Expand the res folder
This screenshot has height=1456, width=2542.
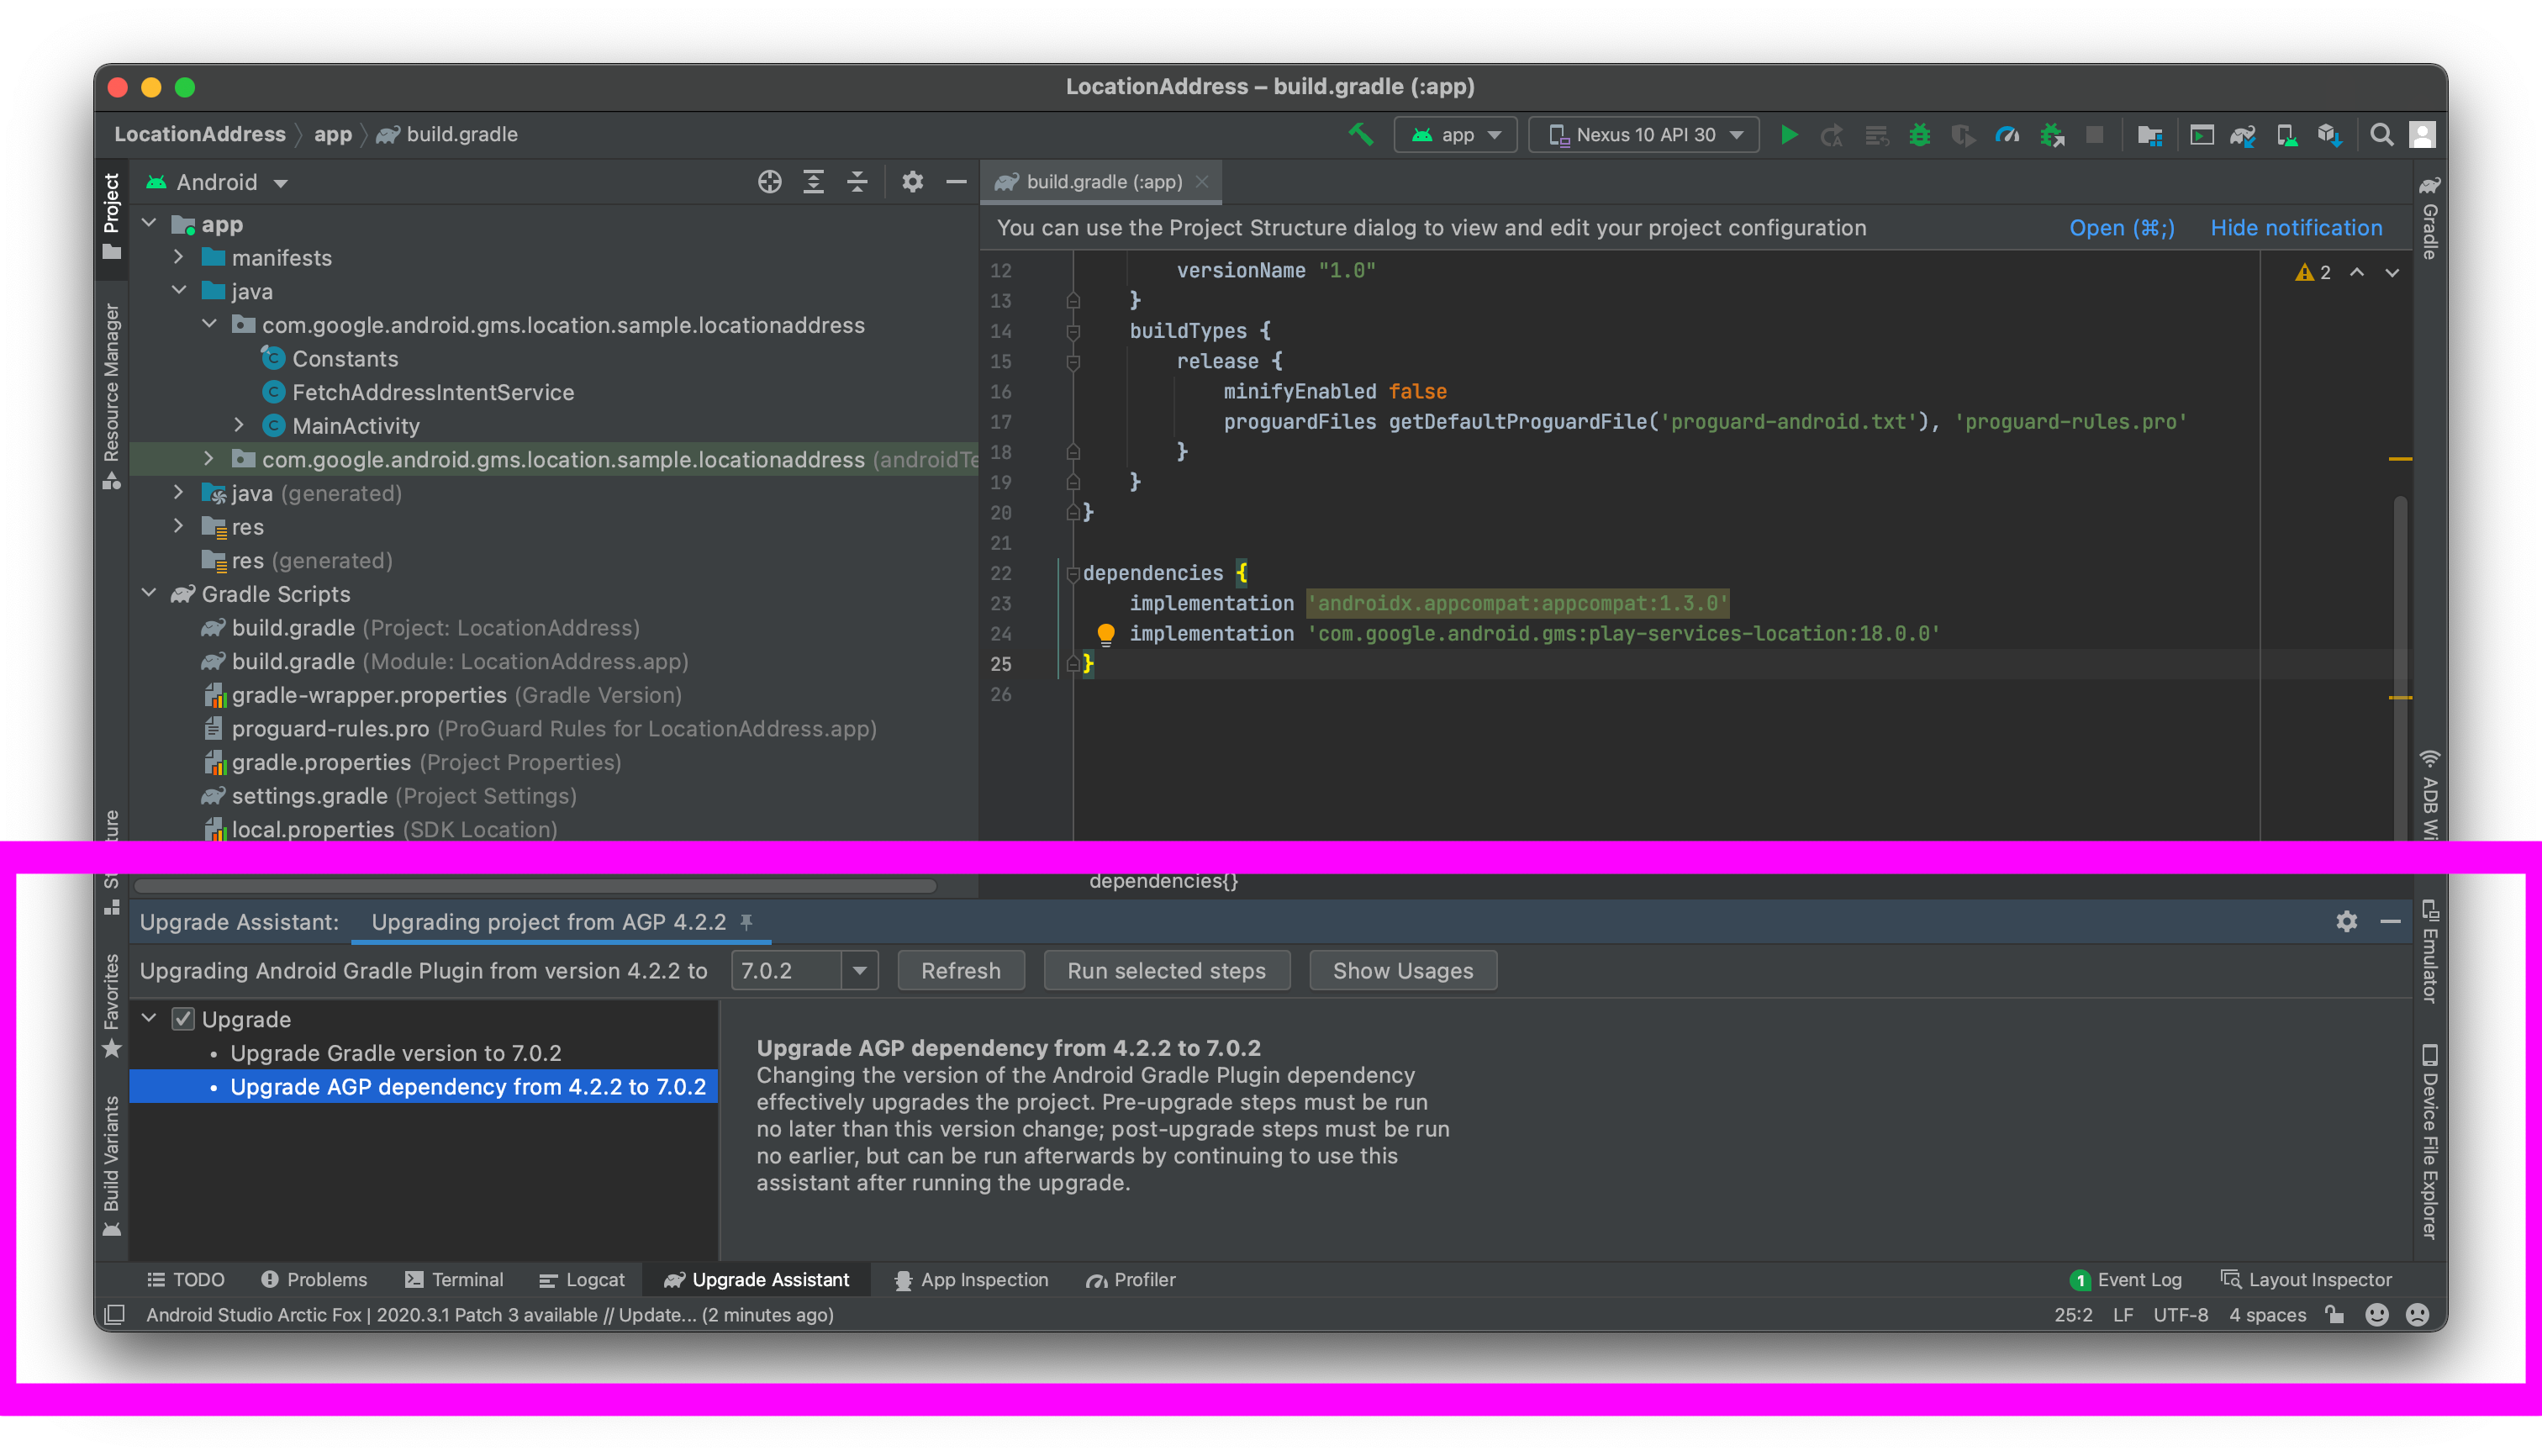(178, 526)
